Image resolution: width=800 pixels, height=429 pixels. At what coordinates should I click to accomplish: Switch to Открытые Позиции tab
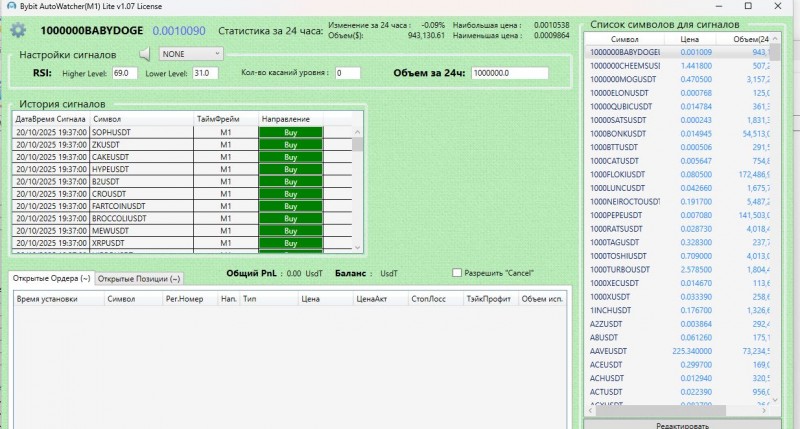[139, 279]
